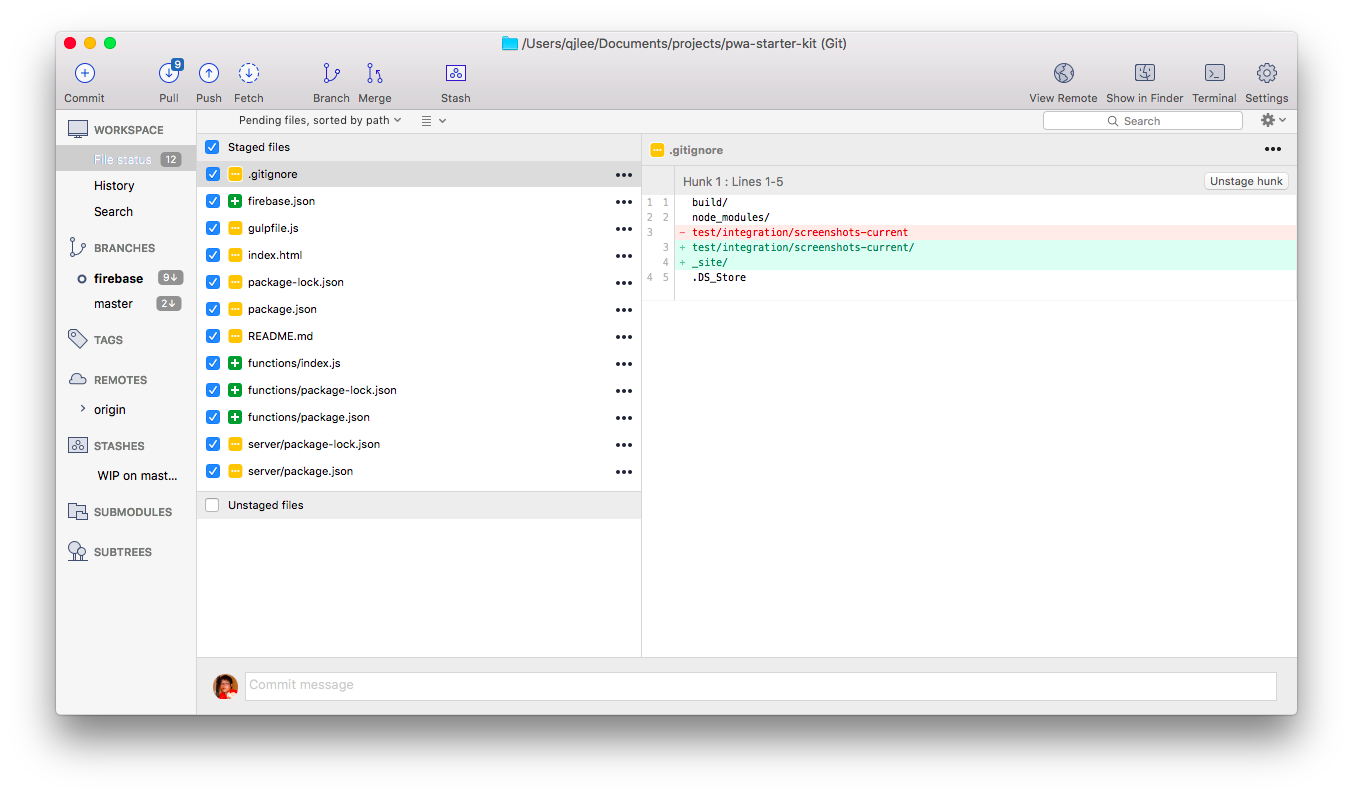Screen dimensions: 1353x795
Task: Open gear dropdown next to search
Action: [1273, 120]
